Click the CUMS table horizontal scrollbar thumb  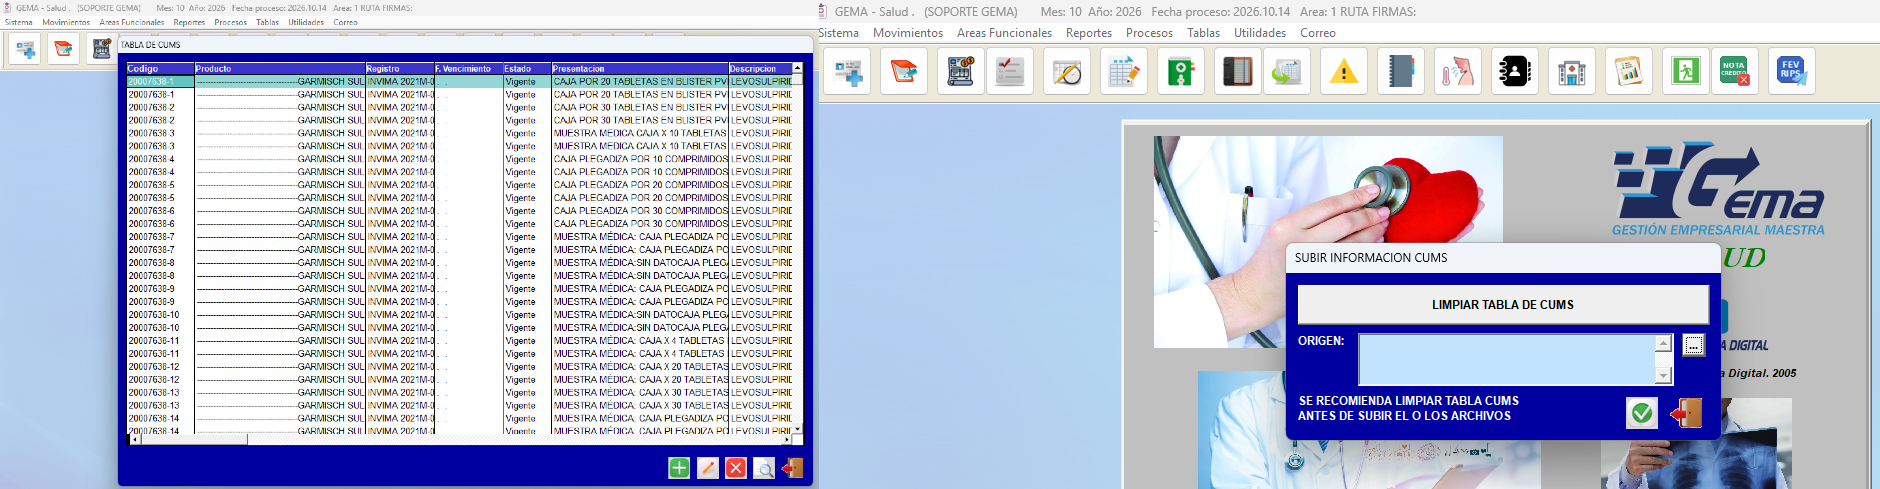point(192,439)
